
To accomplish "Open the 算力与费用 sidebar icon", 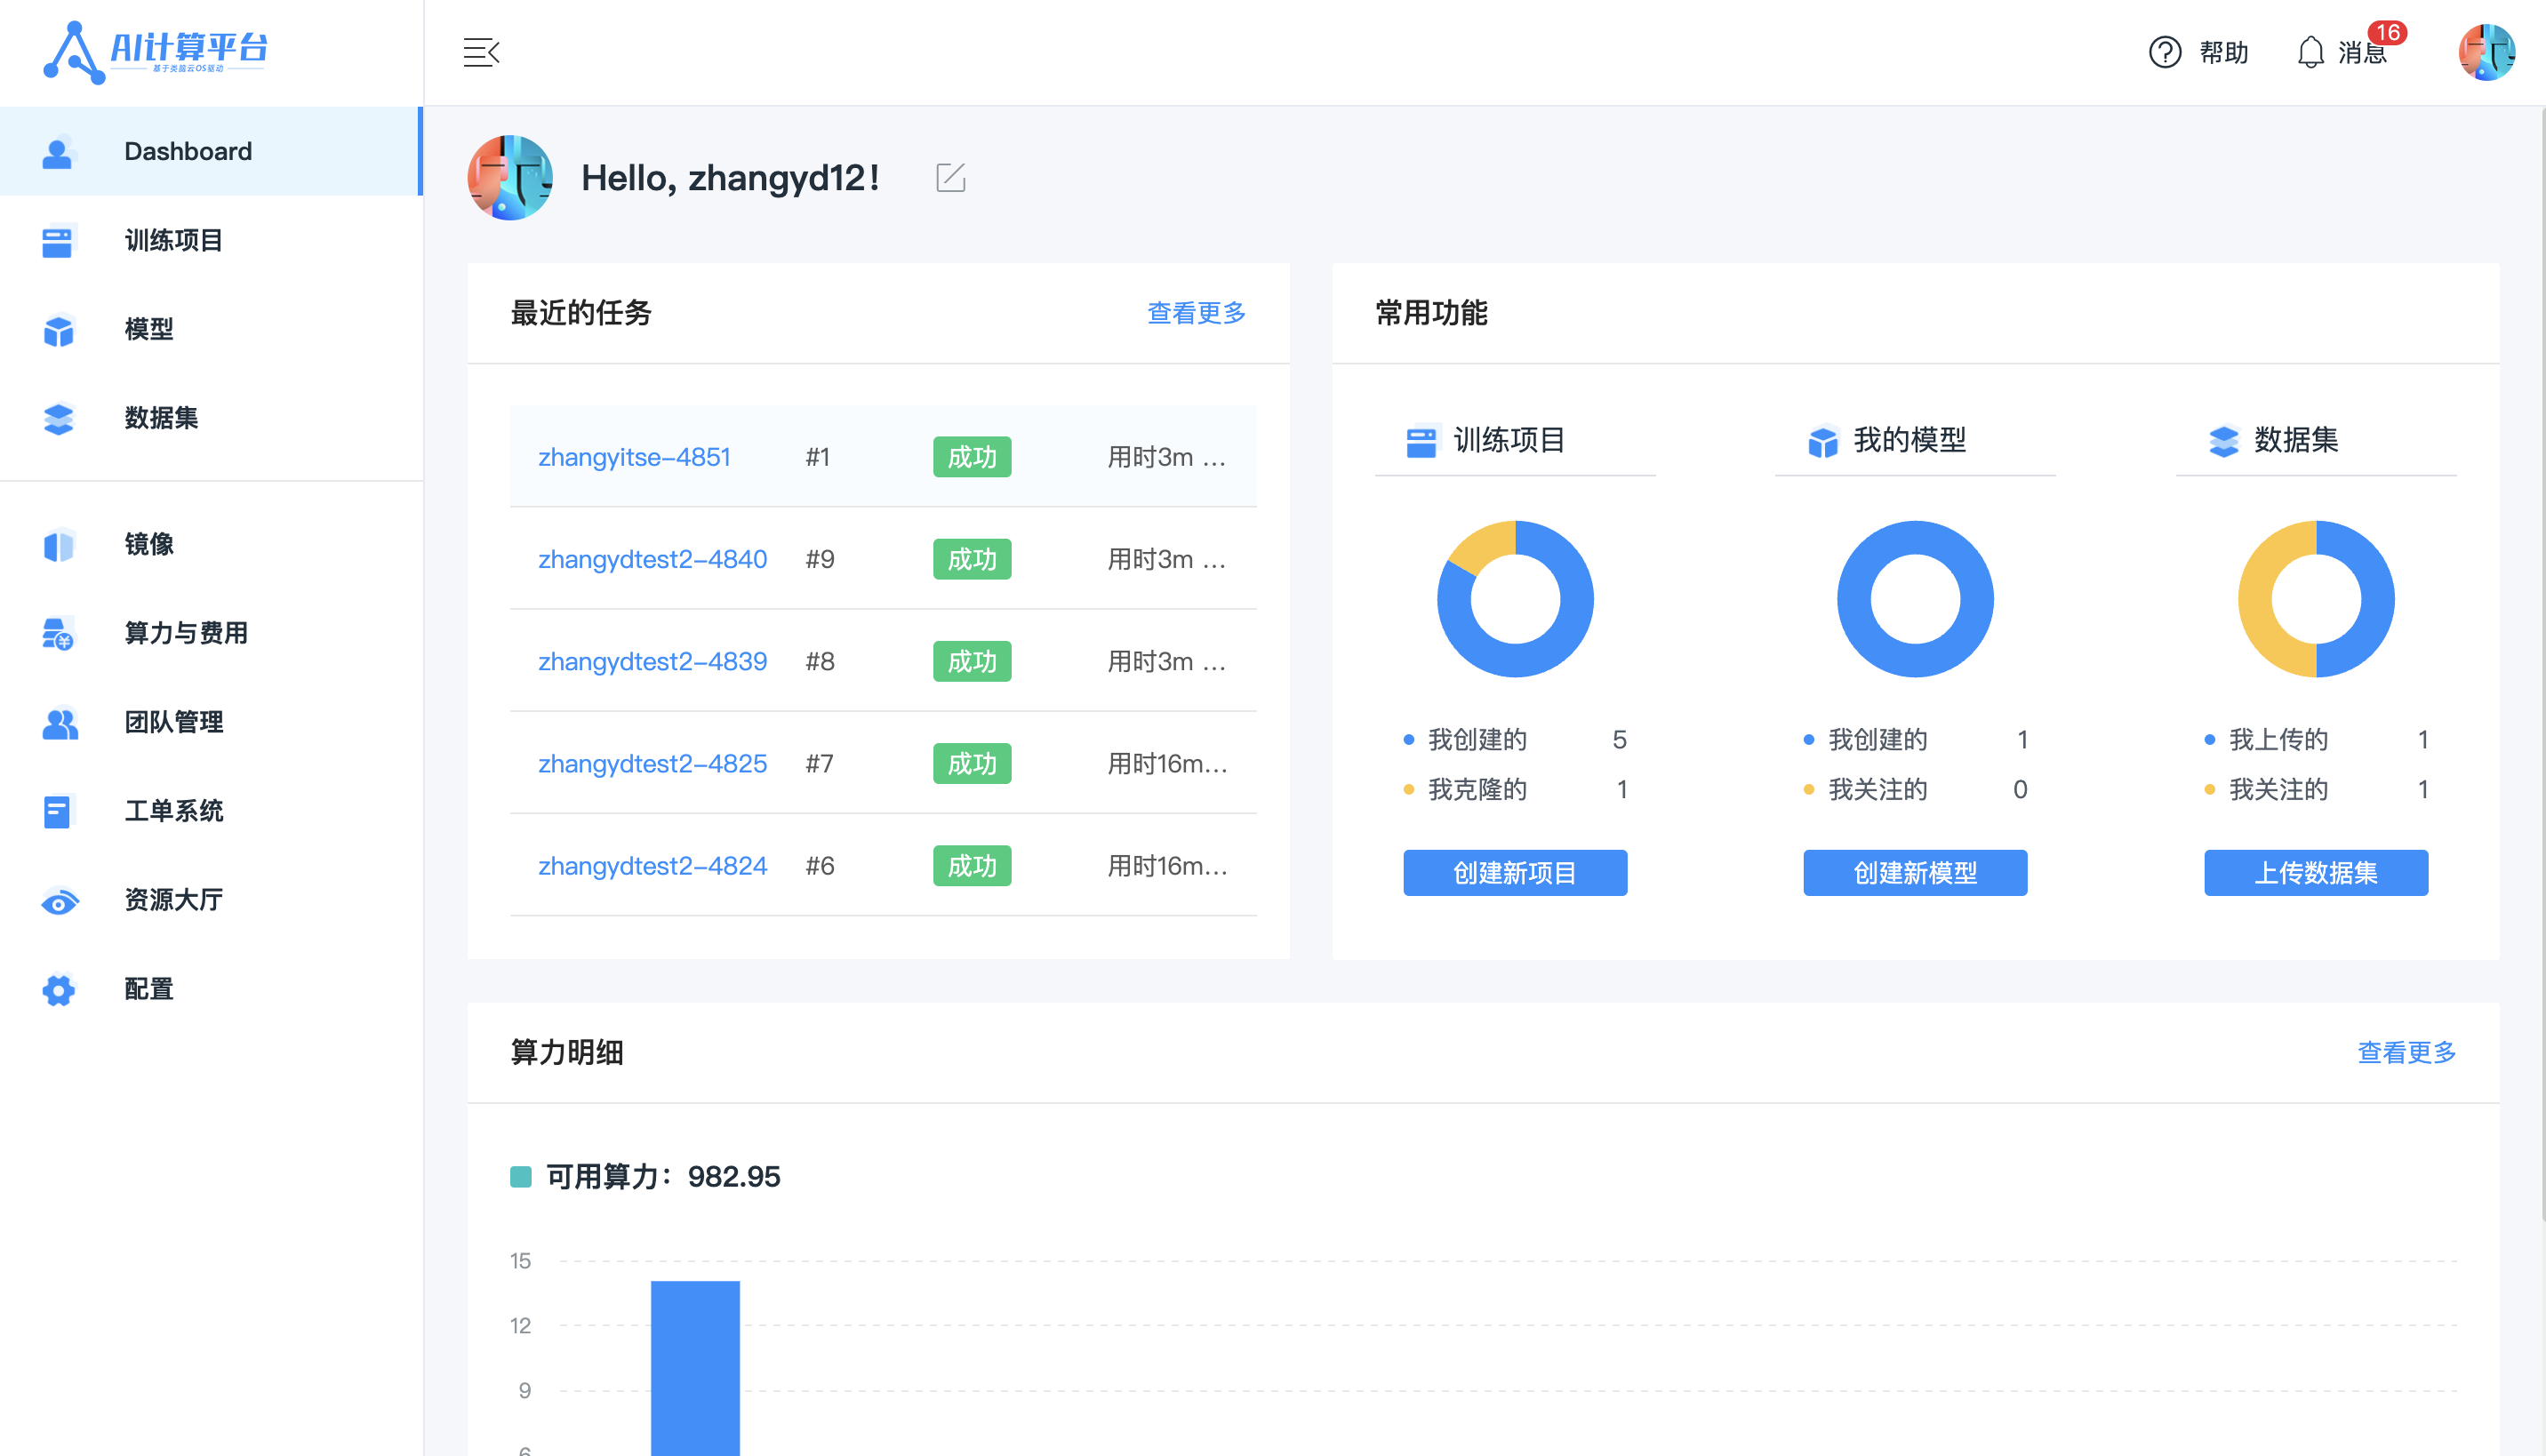I will click(x=58, y=633).
